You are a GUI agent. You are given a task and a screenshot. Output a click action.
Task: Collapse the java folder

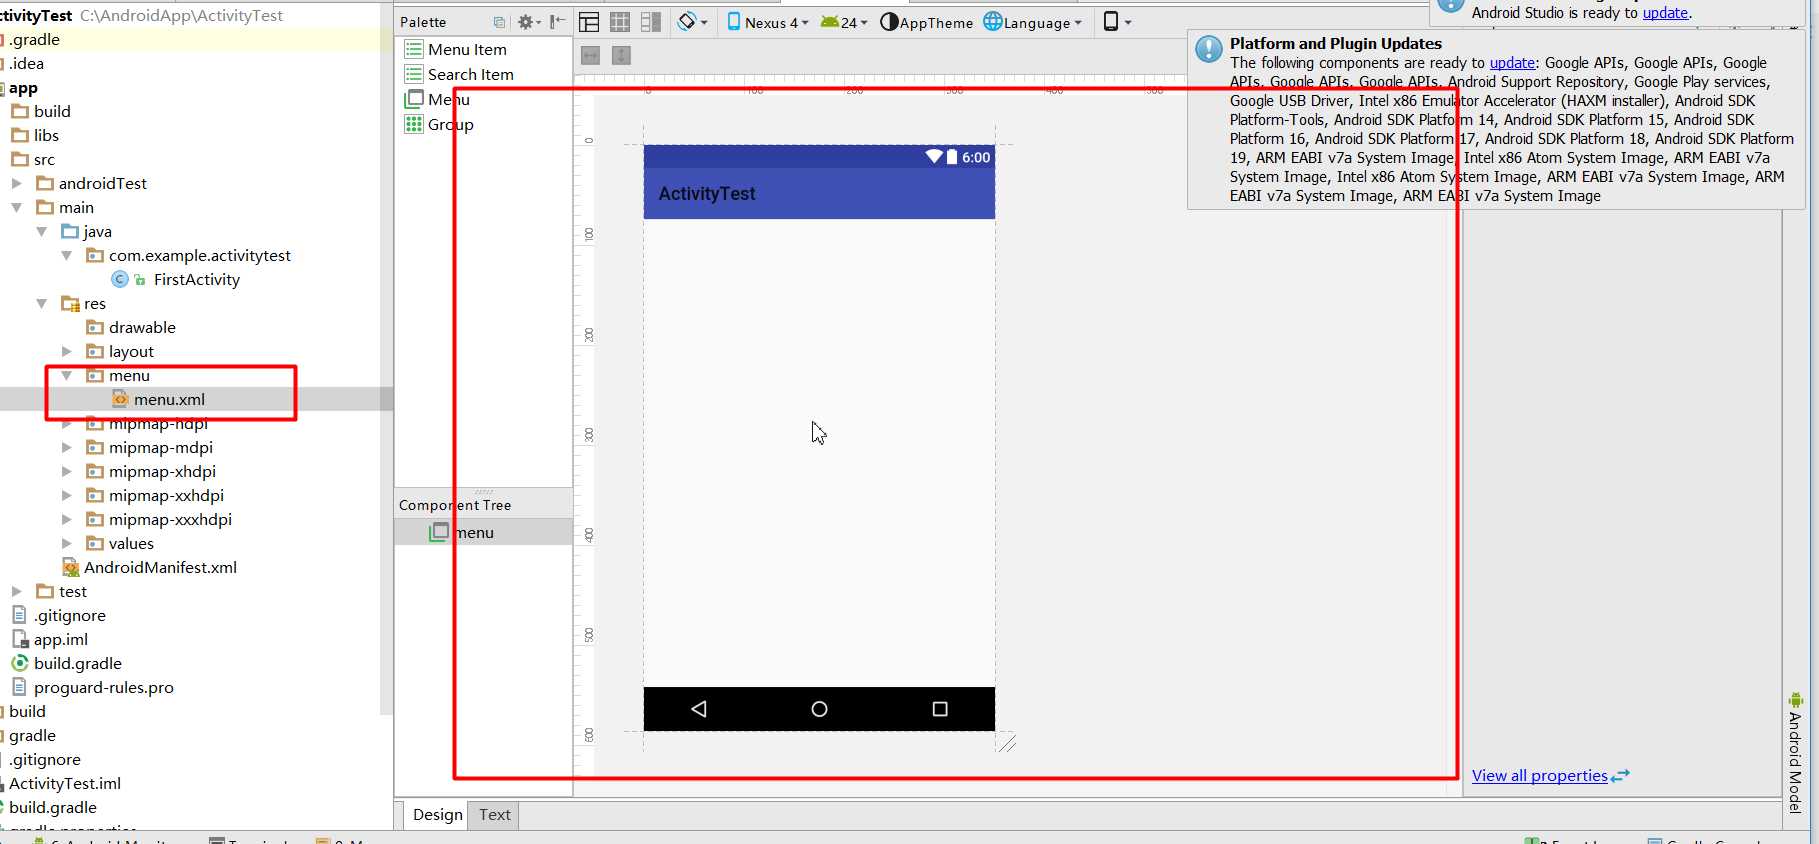[x=42, y=231]
